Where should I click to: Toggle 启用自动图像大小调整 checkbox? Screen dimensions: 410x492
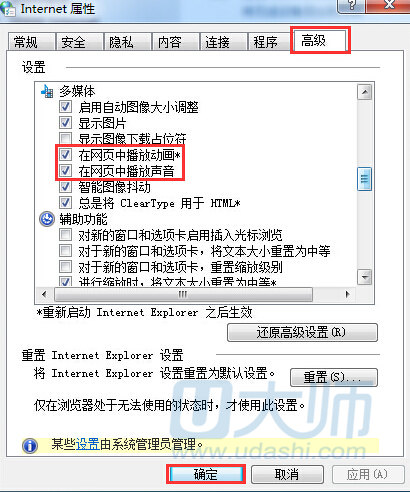click(65, 107)
